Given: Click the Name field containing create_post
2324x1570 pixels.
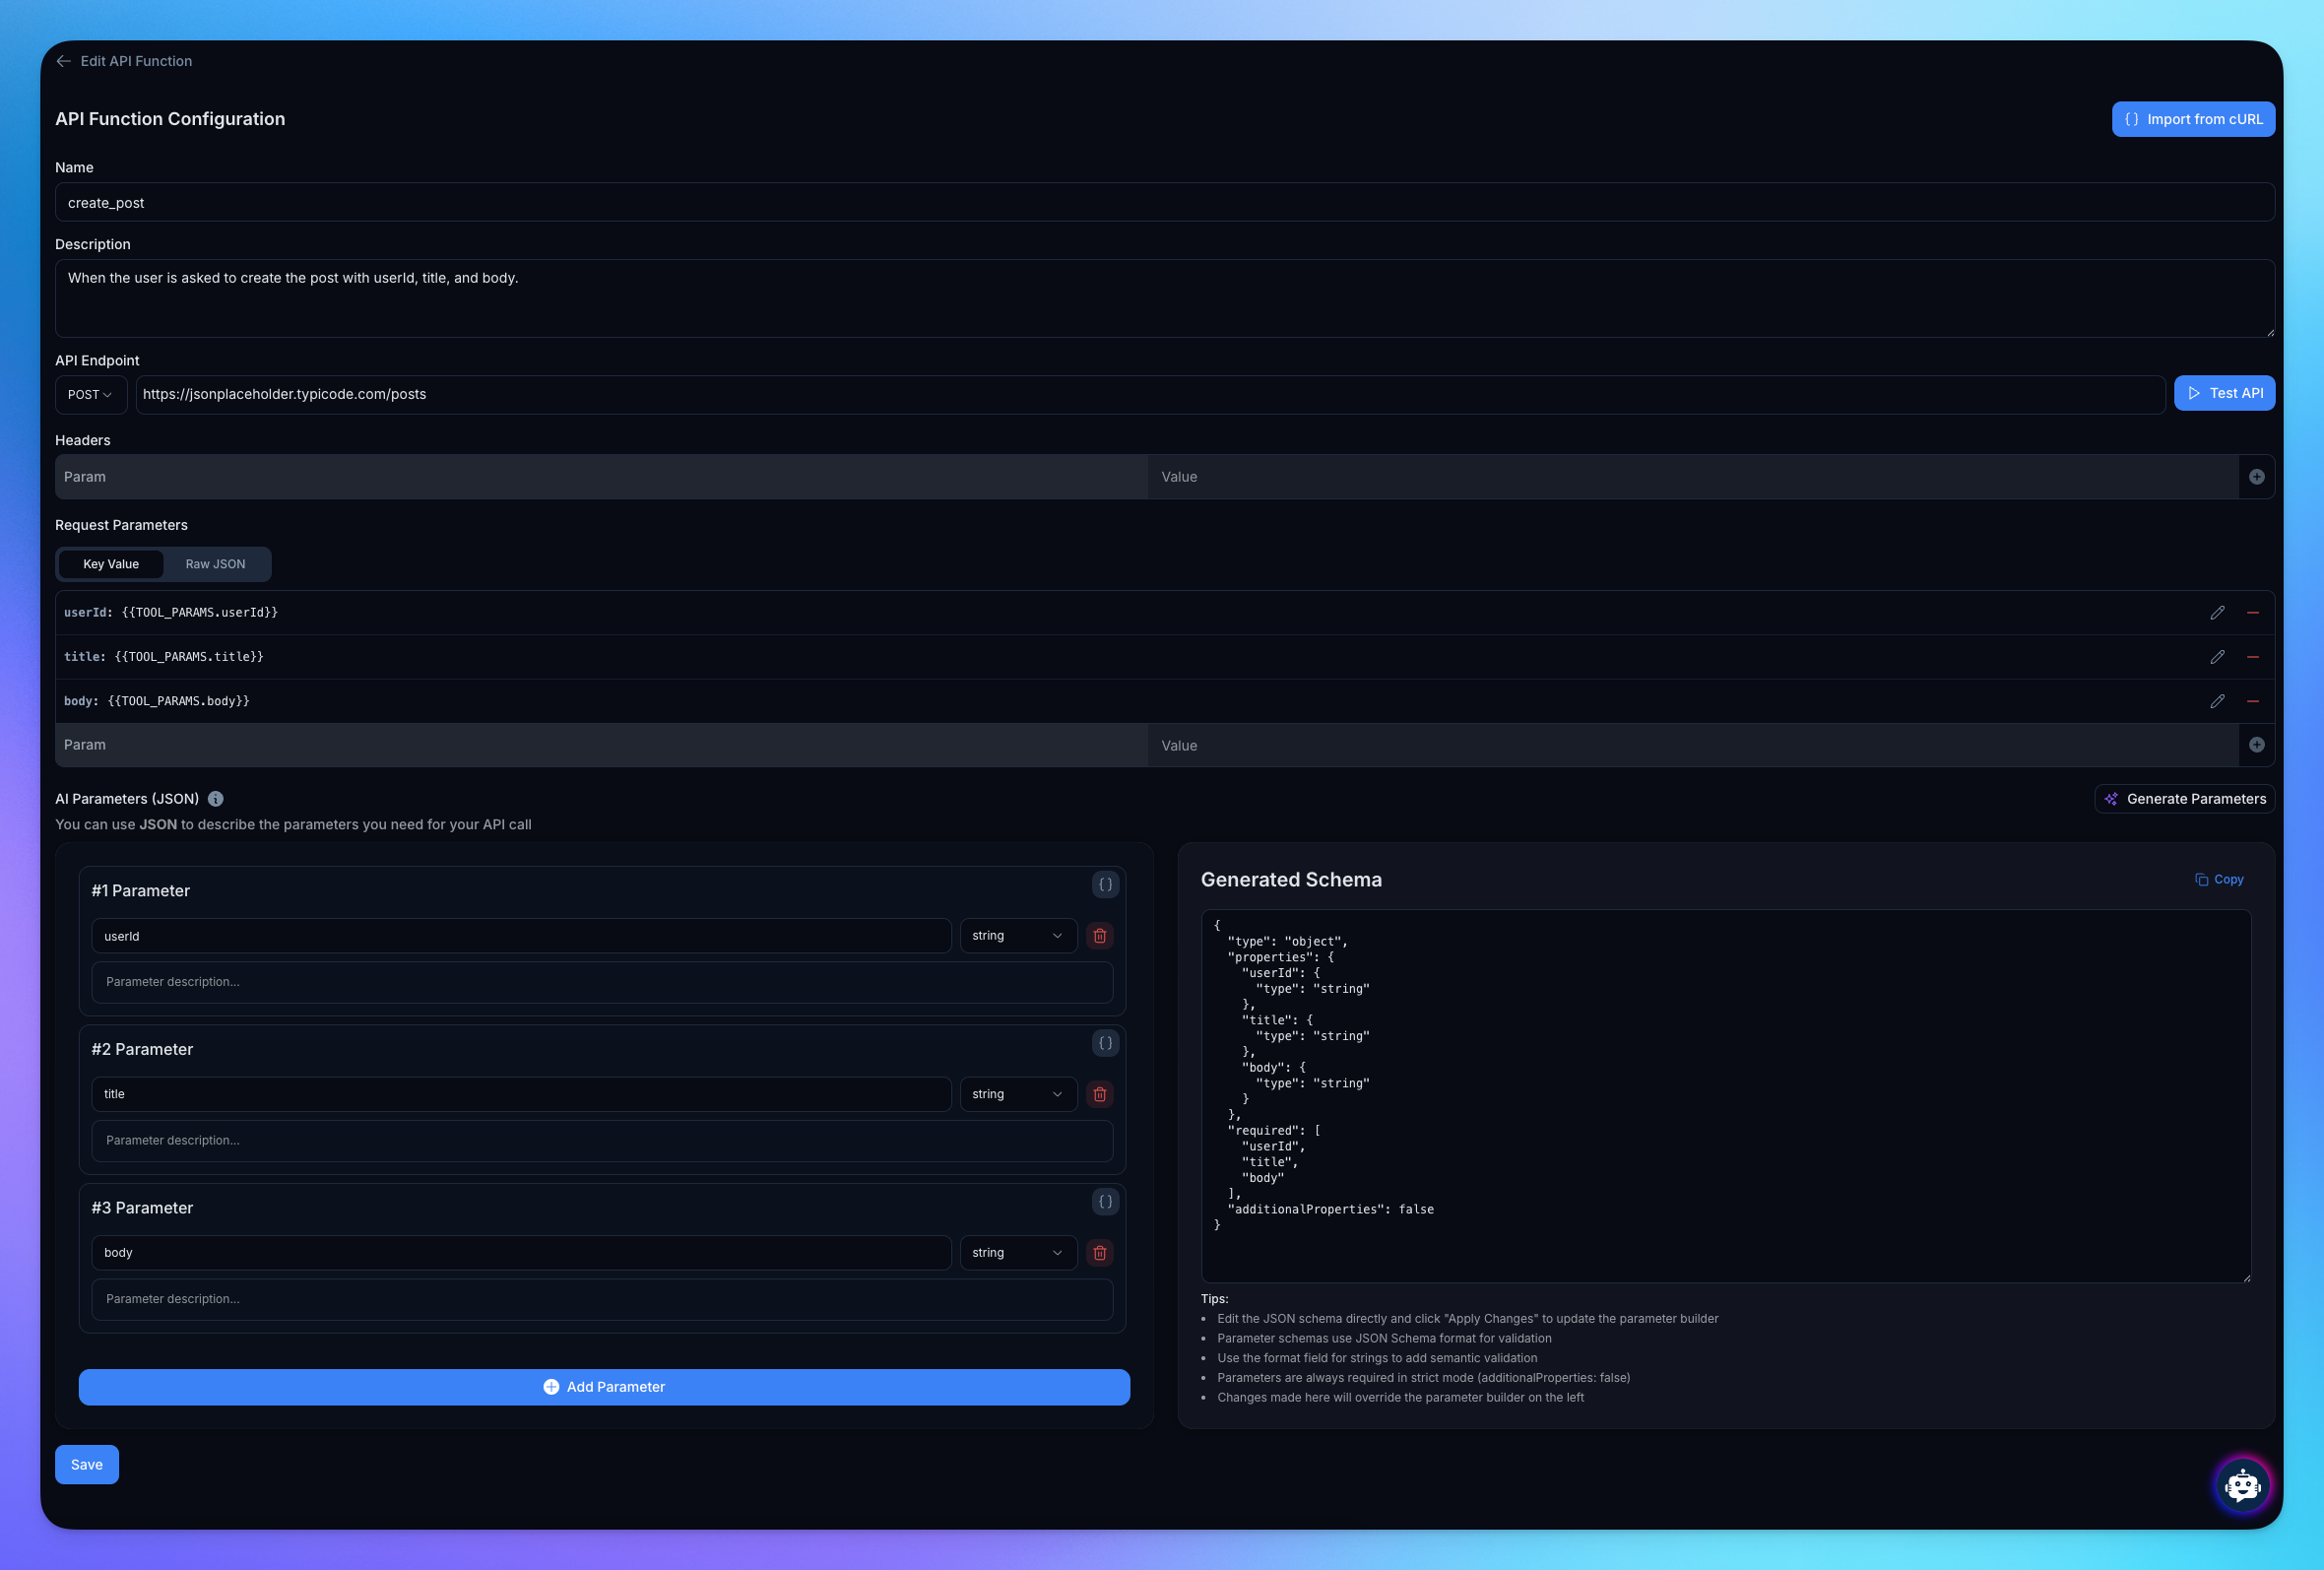Looking at the screenshot, I should (x=1164, y=202).
